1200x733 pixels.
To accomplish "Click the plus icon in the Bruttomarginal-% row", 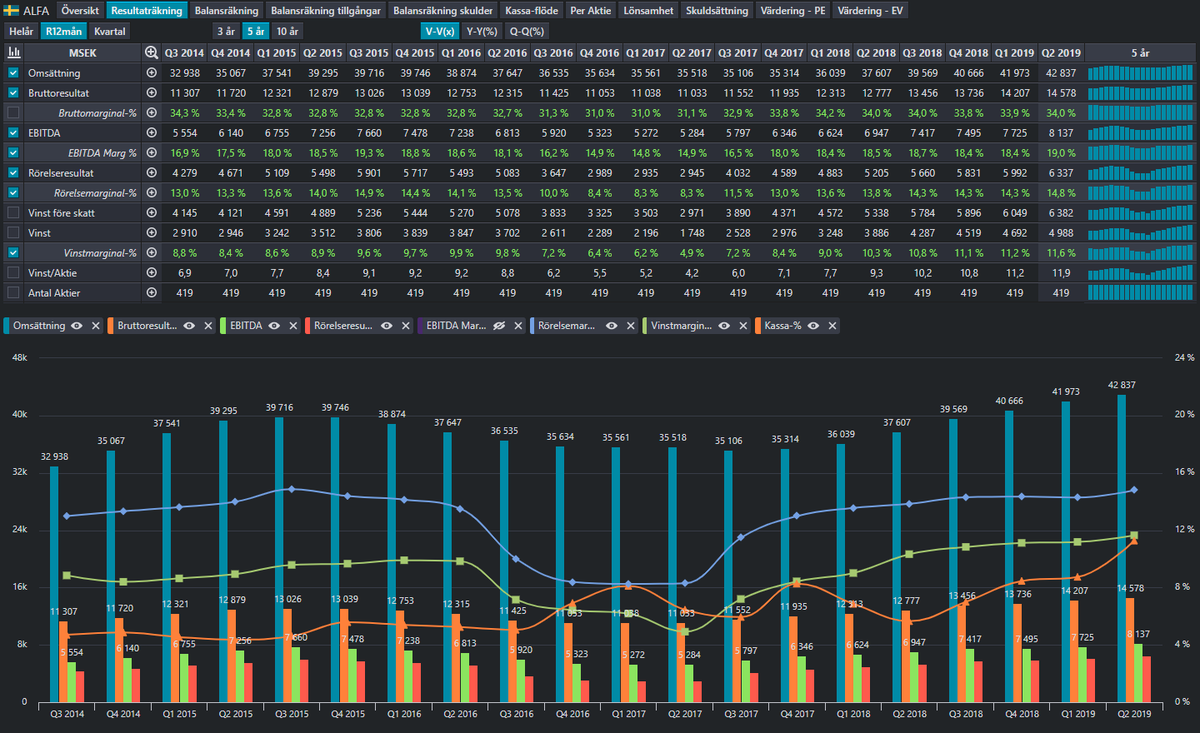I will coord(152,113).
